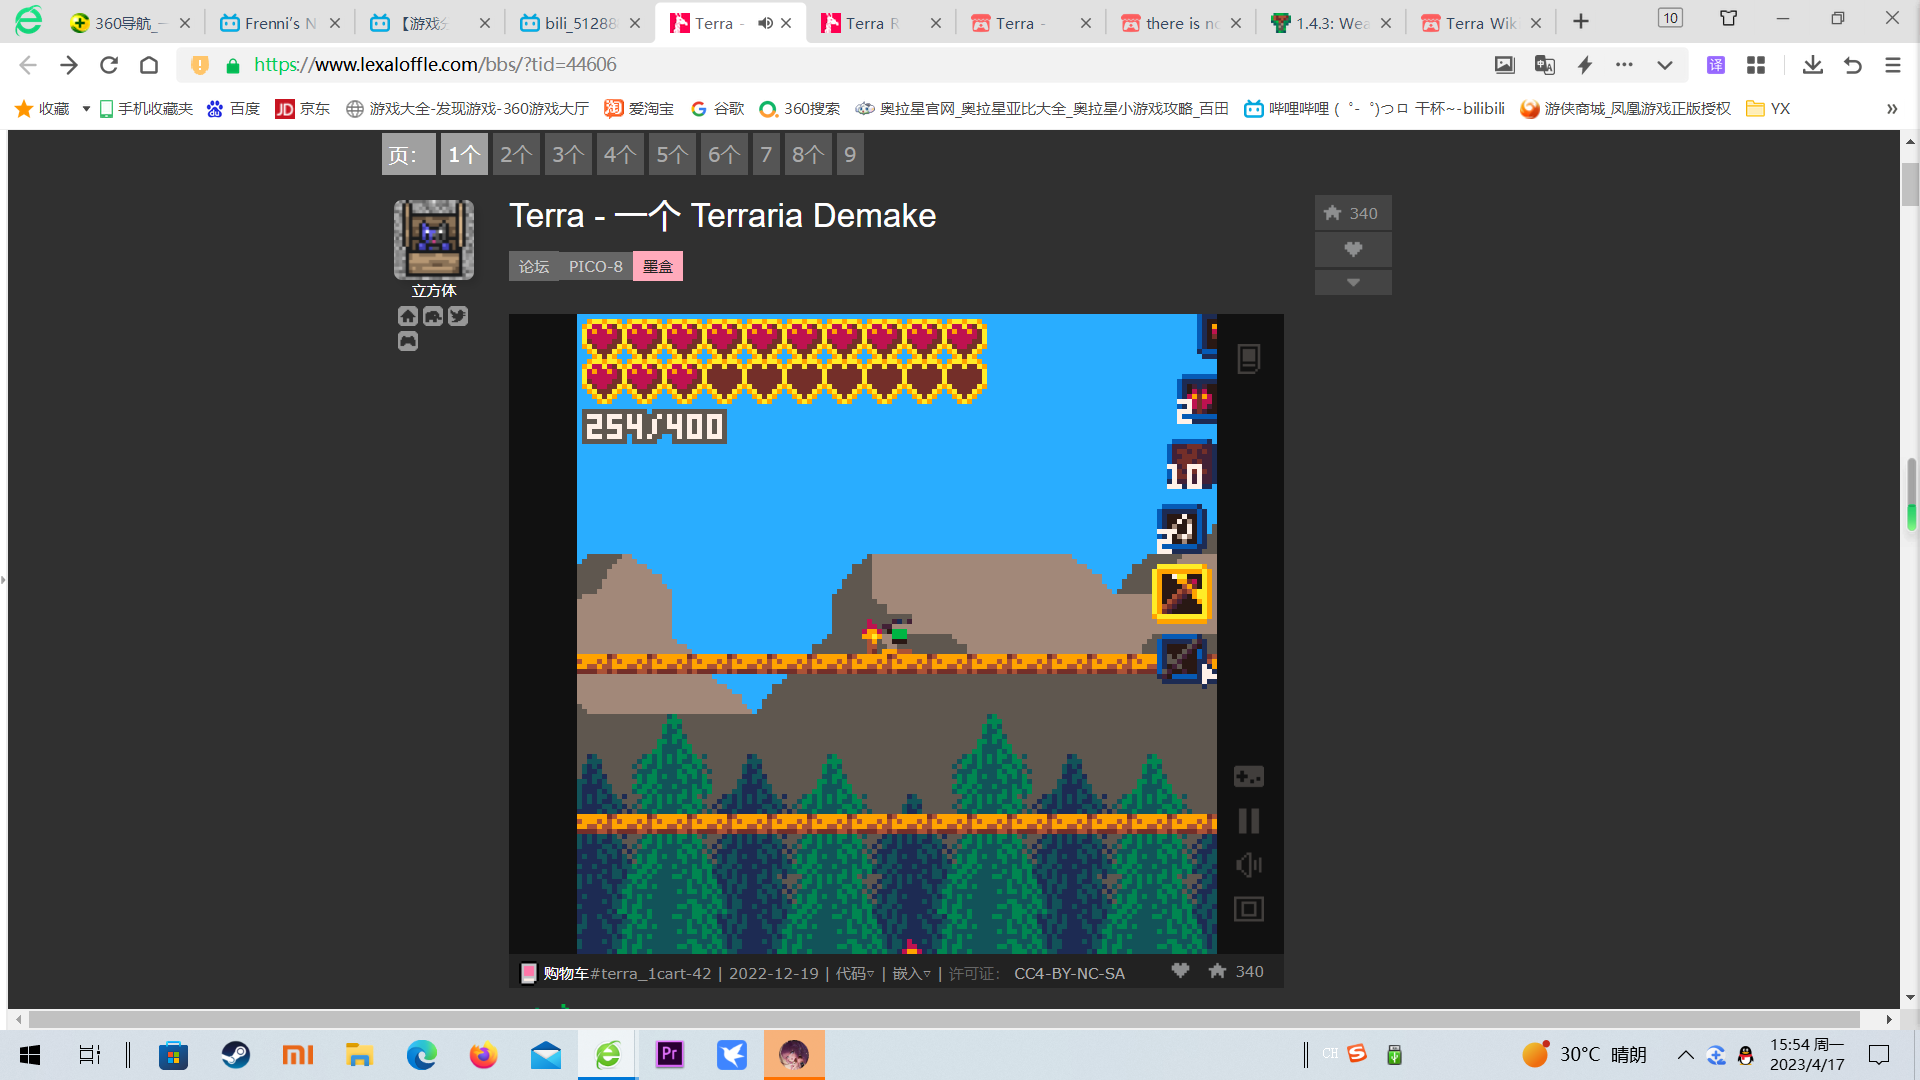1920x1080 pixels.
Task: Star the Terra thread showing 340
Action: 1352,213
